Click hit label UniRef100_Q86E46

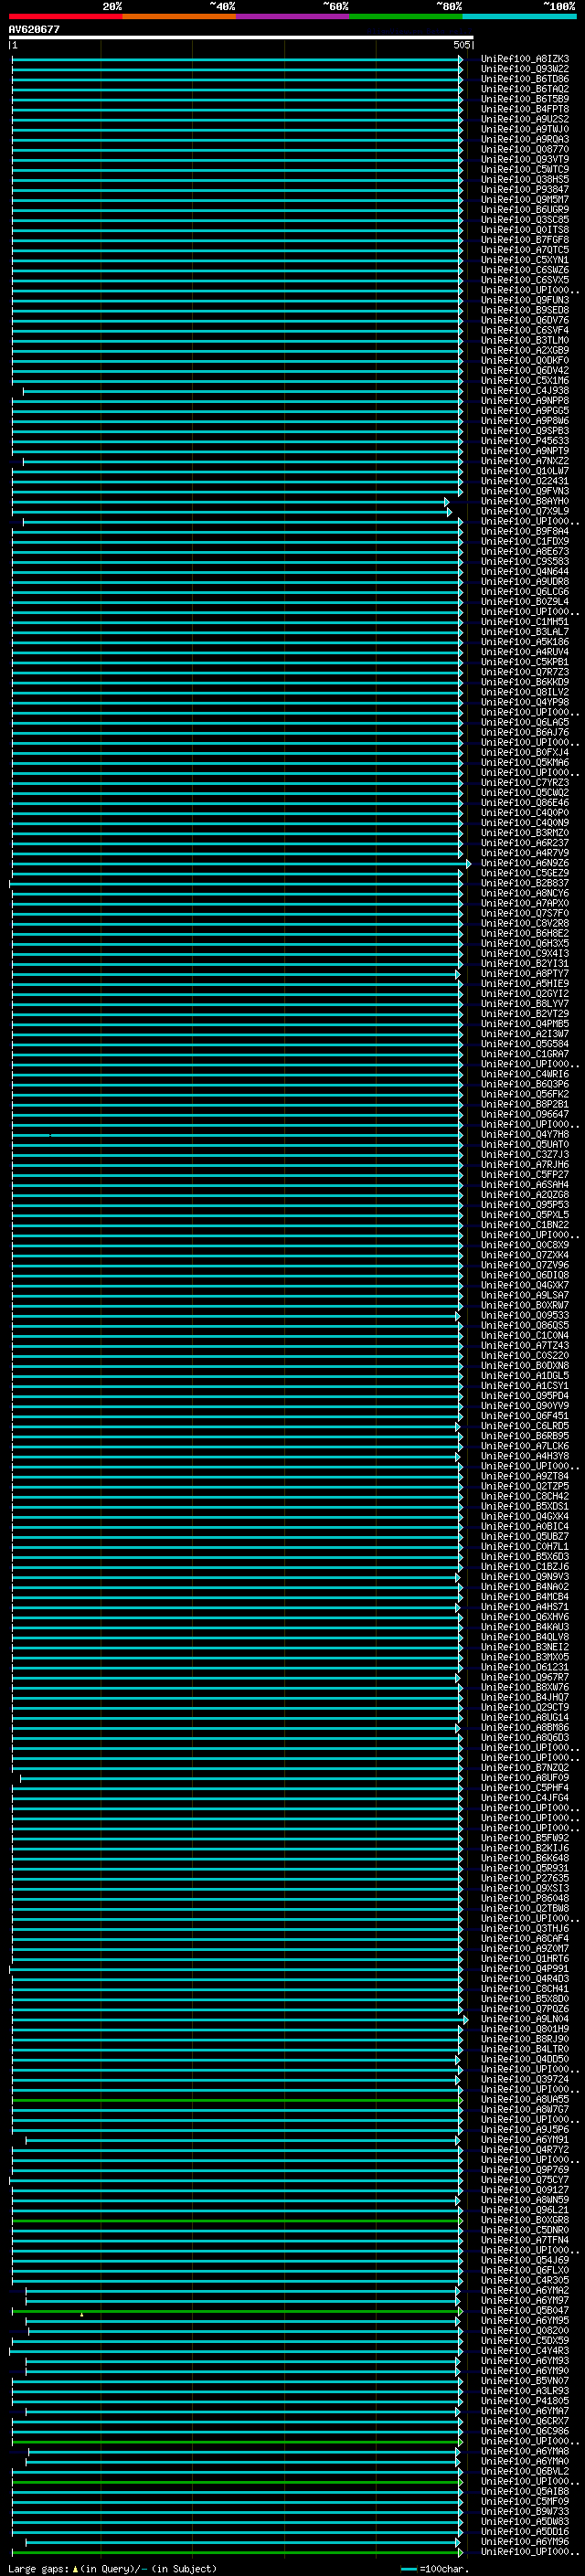tap(524, 803)
